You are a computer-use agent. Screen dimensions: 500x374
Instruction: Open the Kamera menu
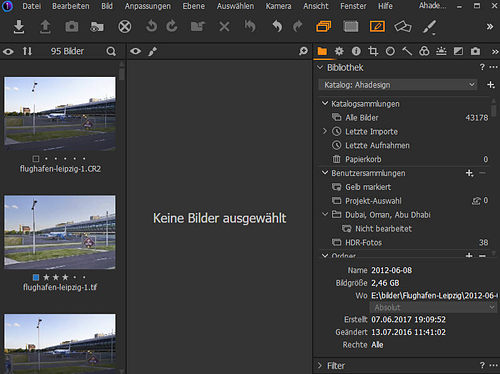[x=278, y=6]
